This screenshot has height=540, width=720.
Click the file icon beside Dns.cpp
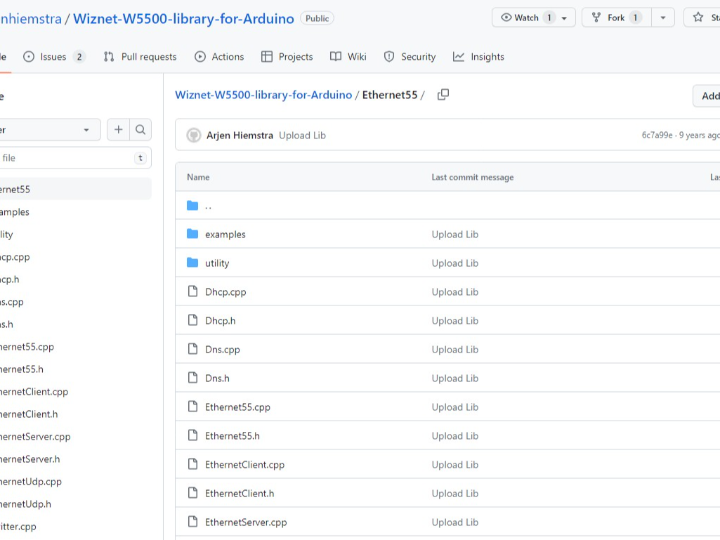point(193,349)
